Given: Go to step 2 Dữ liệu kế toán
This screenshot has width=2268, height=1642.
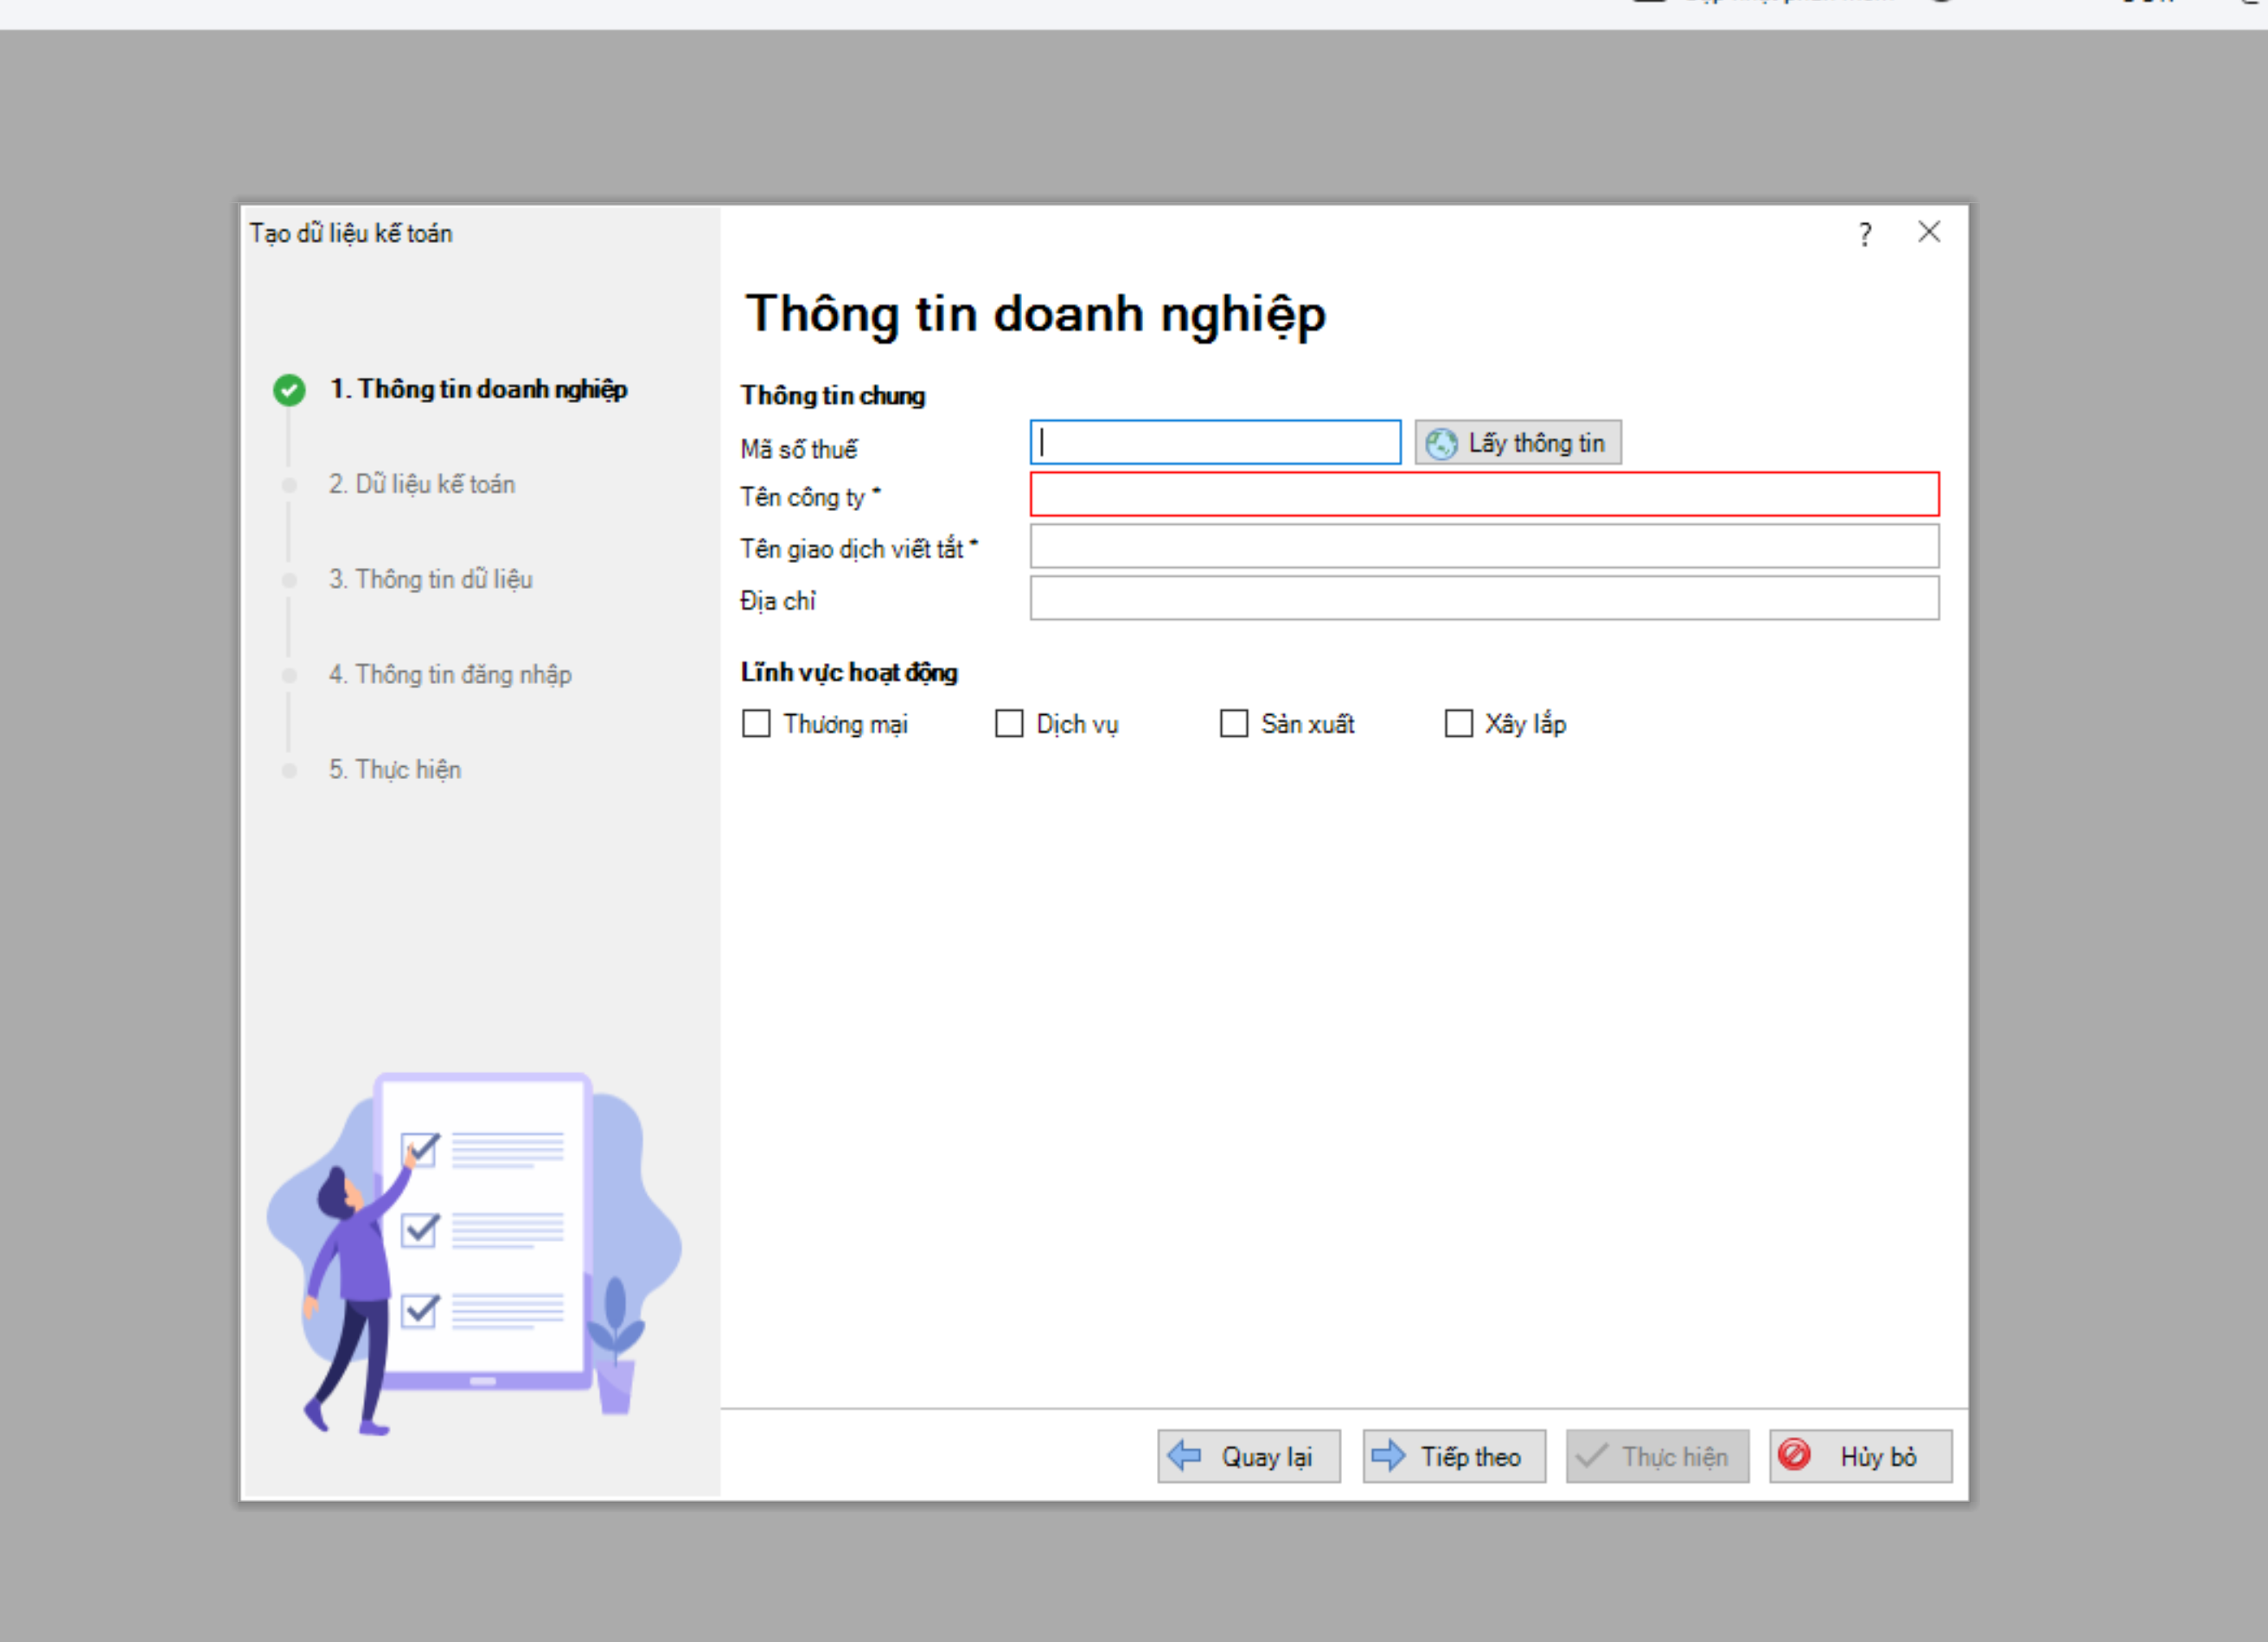Looking at the screenshot, I should [421, 484].
